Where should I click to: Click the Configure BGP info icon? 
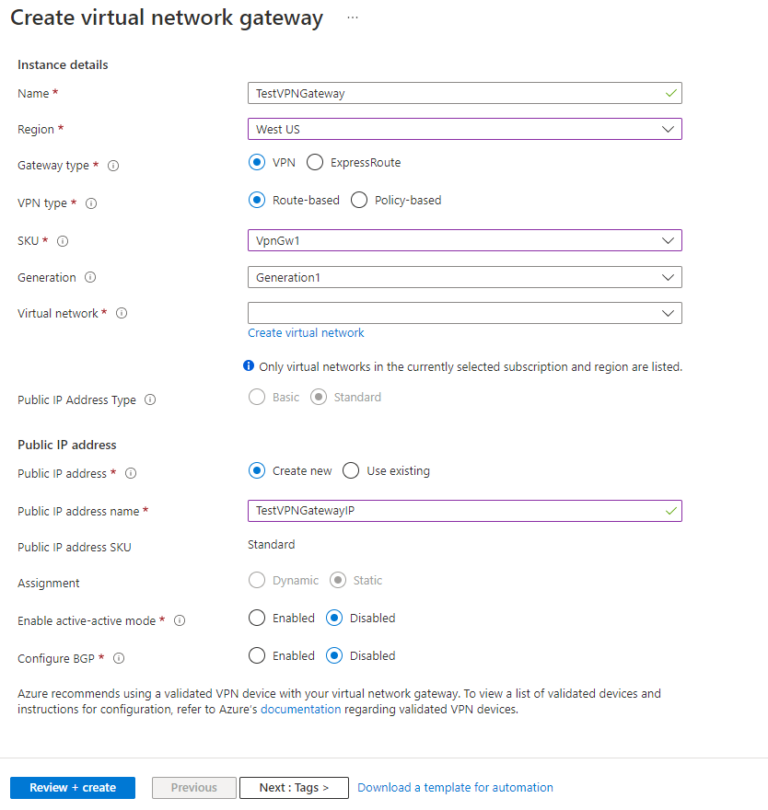118,658
